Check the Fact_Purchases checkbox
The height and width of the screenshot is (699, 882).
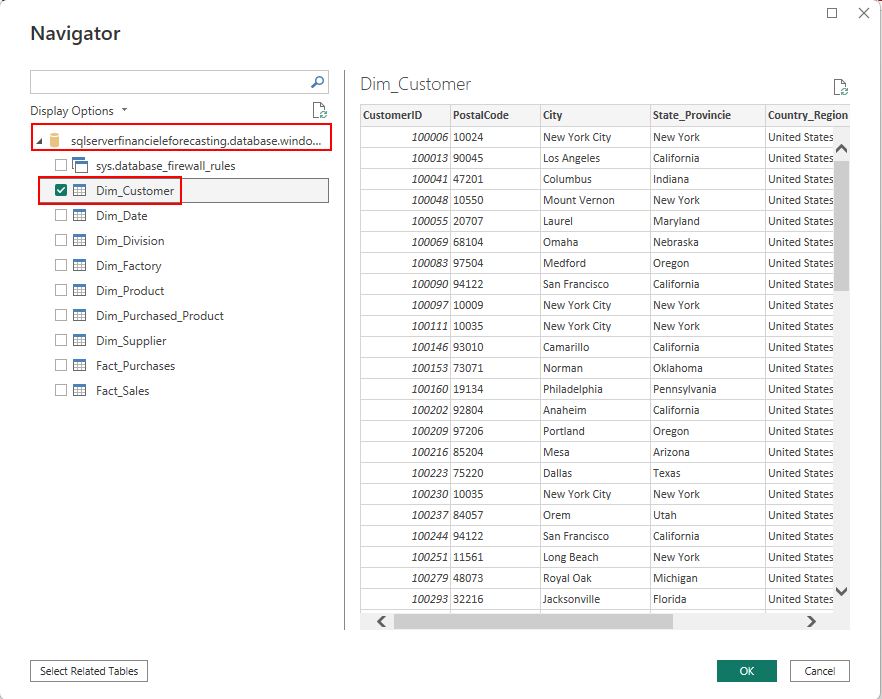click(x=61, y=365)
